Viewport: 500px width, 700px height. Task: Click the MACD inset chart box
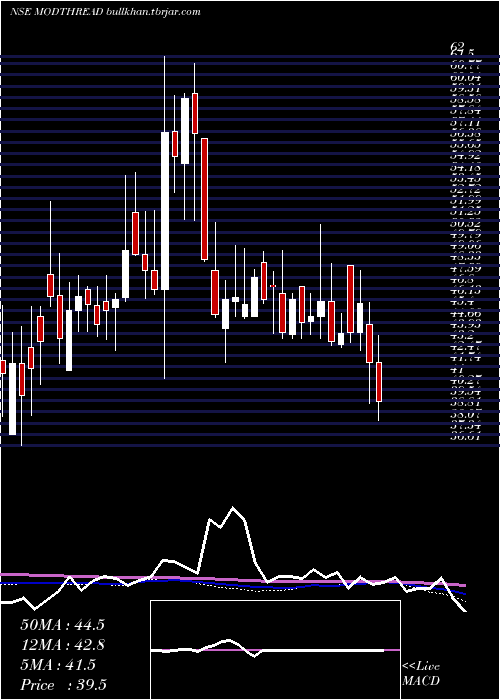(275, 650)
